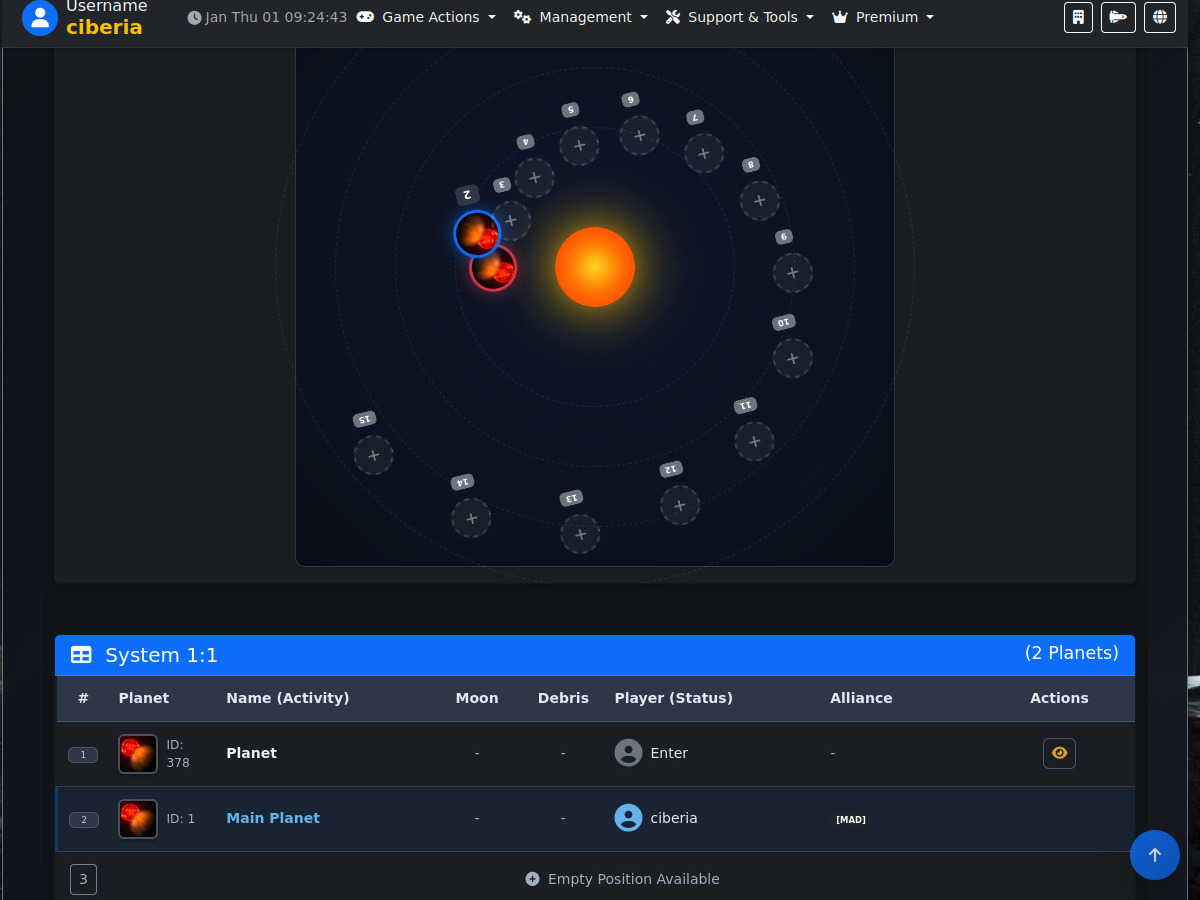
Task: Select empty orbit slot 13 on map
Action: click(580, 534)
